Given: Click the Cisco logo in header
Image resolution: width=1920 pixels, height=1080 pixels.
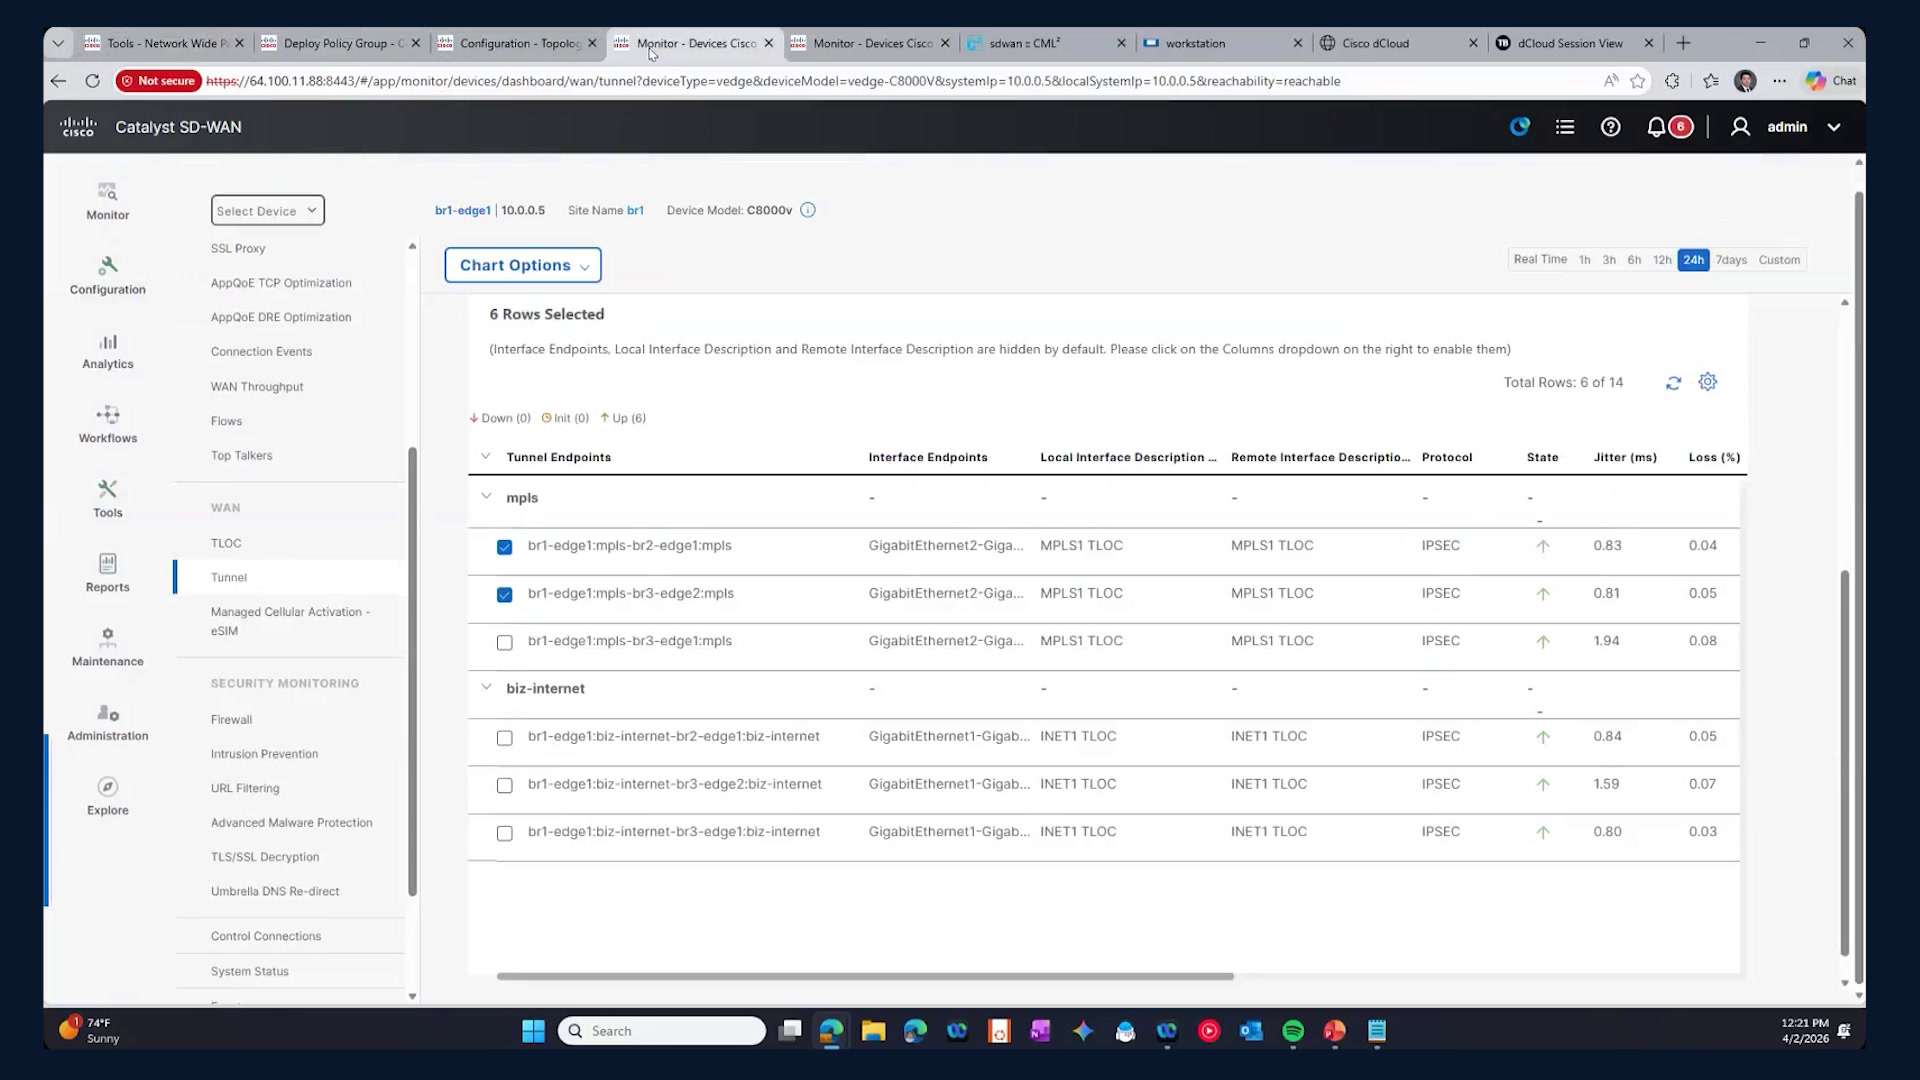Looking at the screenshot, I should (78, 127).
